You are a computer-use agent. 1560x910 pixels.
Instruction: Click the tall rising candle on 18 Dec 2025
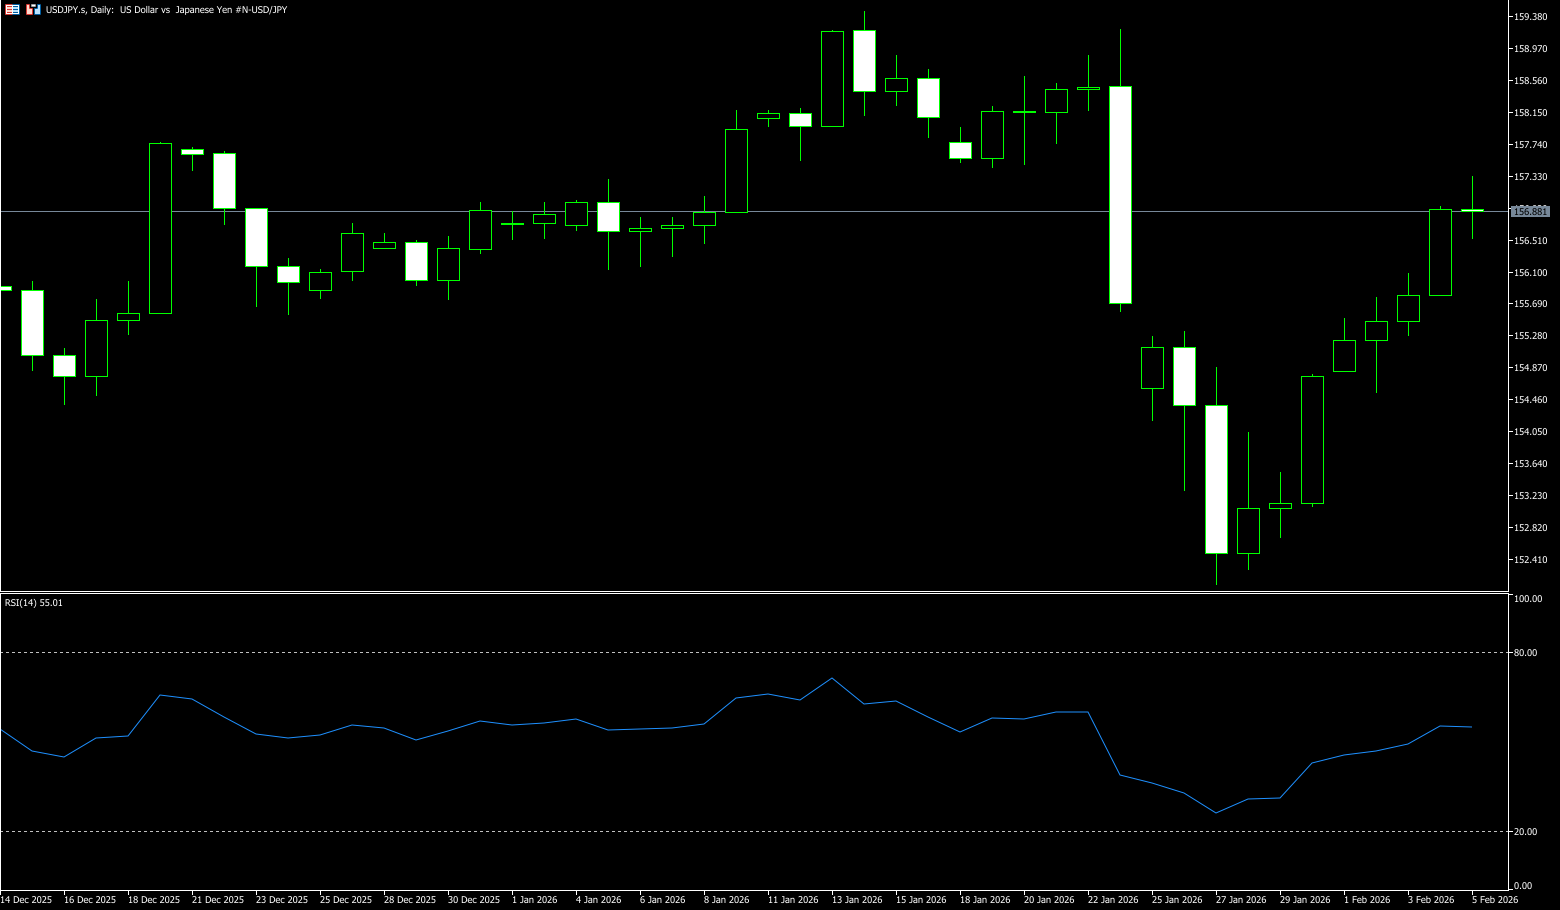(x=160, y=228)
